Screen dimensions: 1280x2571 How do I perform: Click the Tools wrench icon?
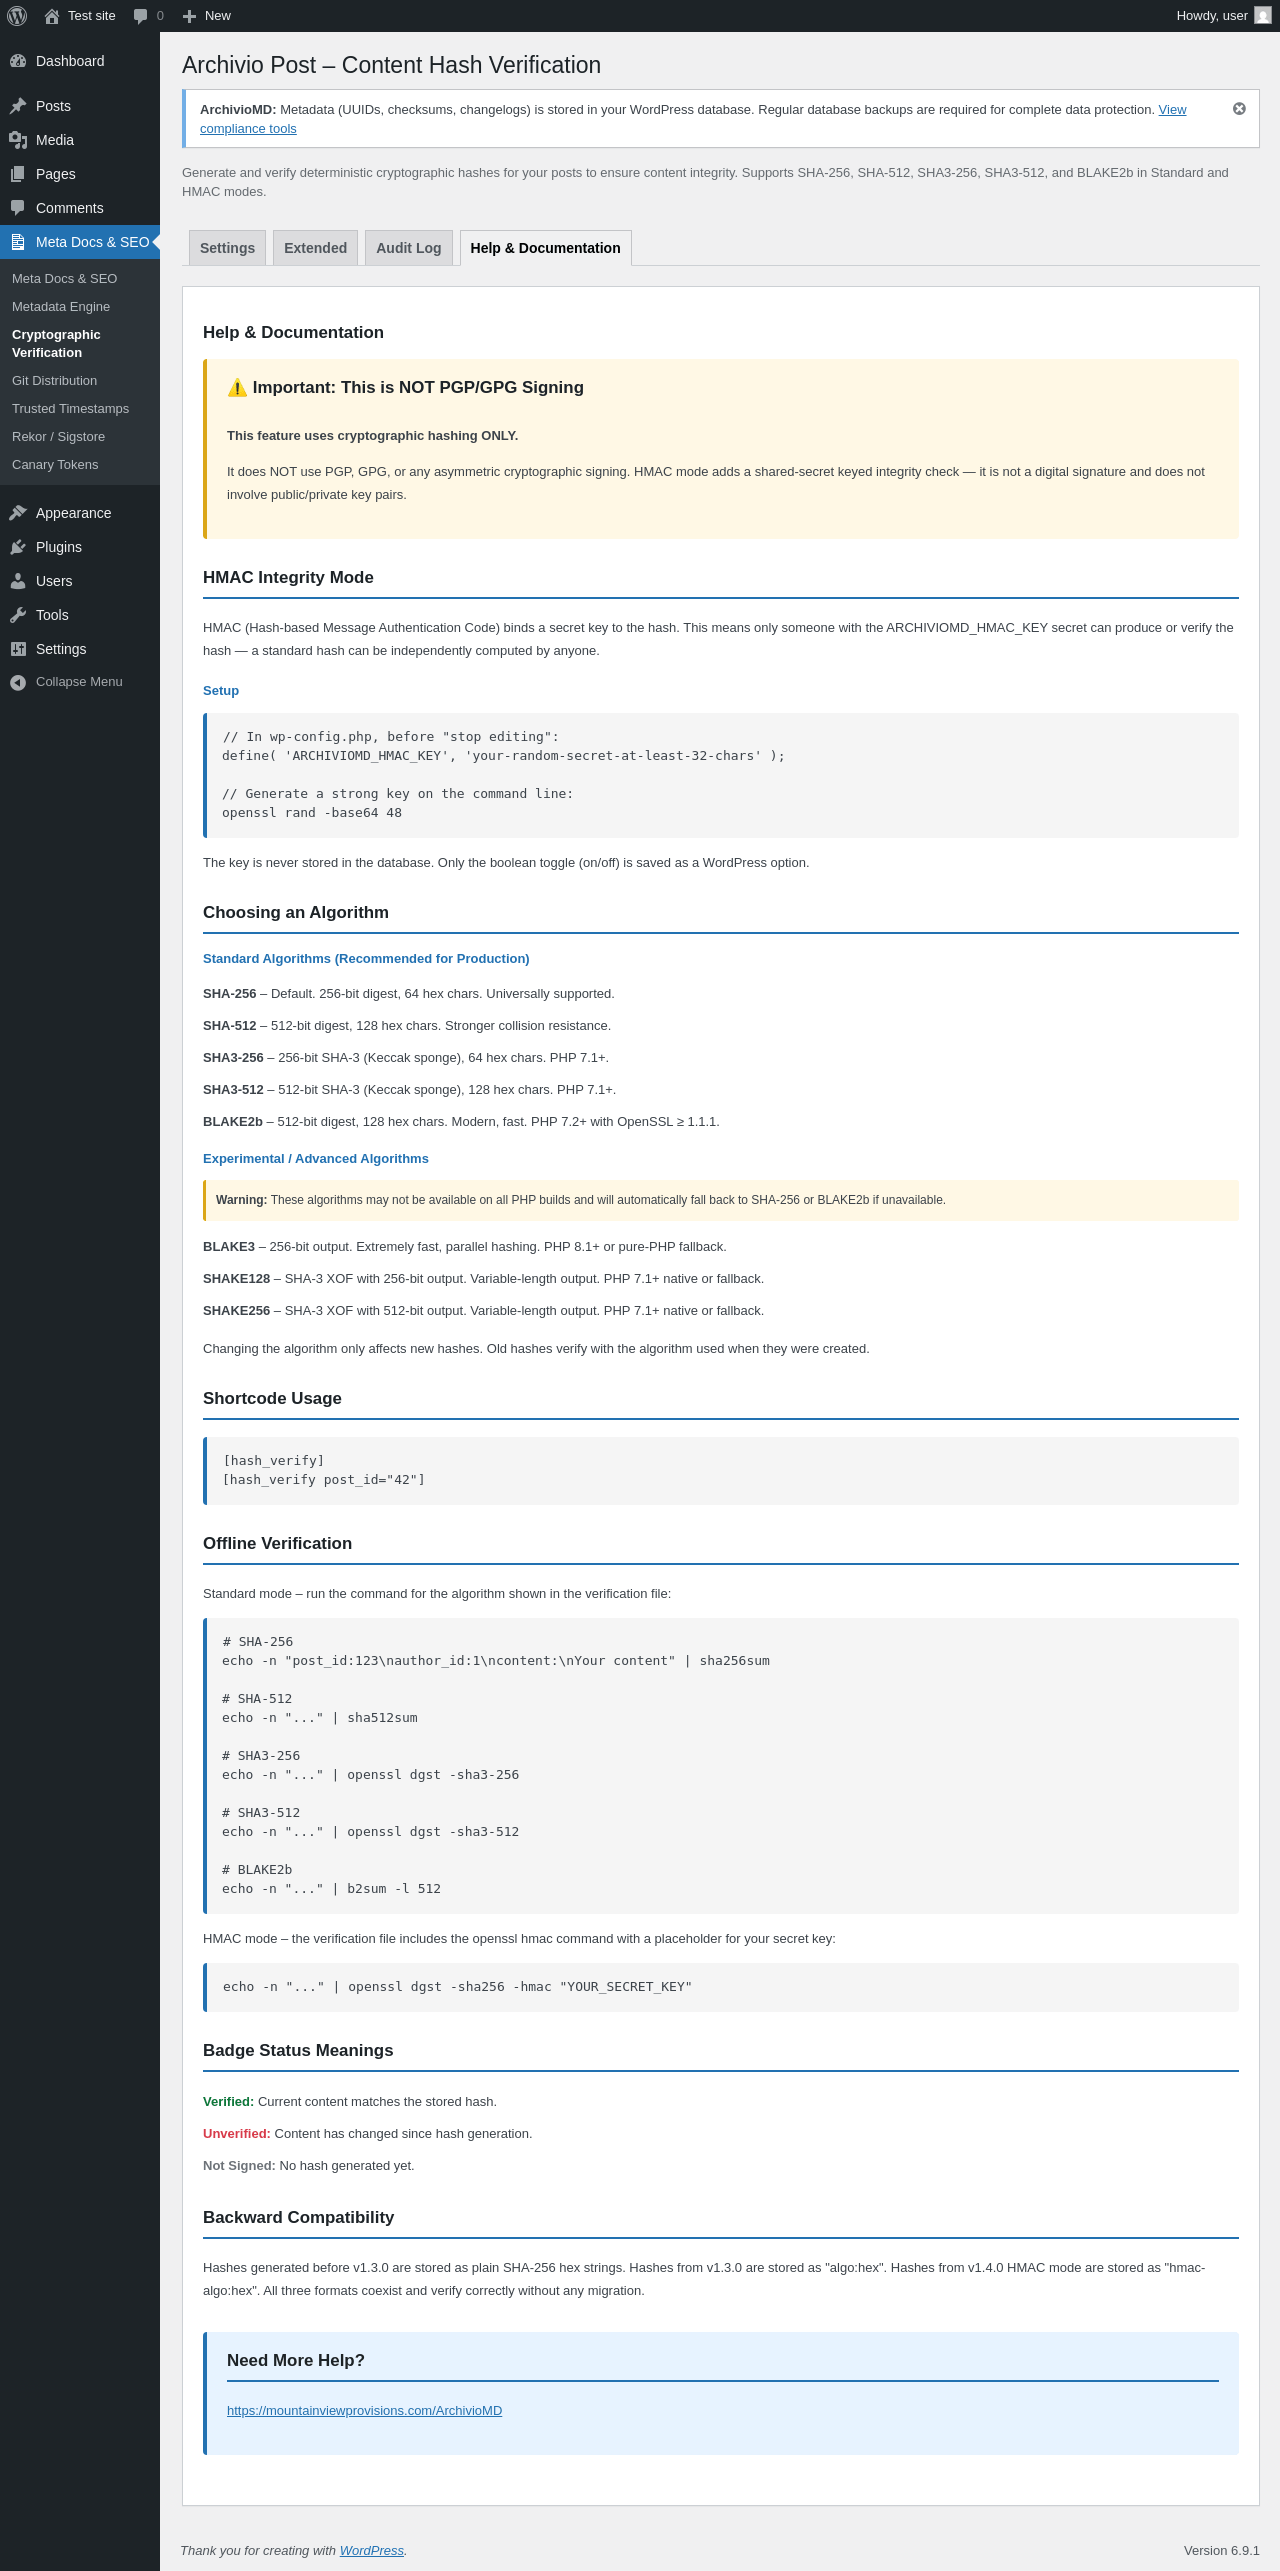[x=18, y=615]
